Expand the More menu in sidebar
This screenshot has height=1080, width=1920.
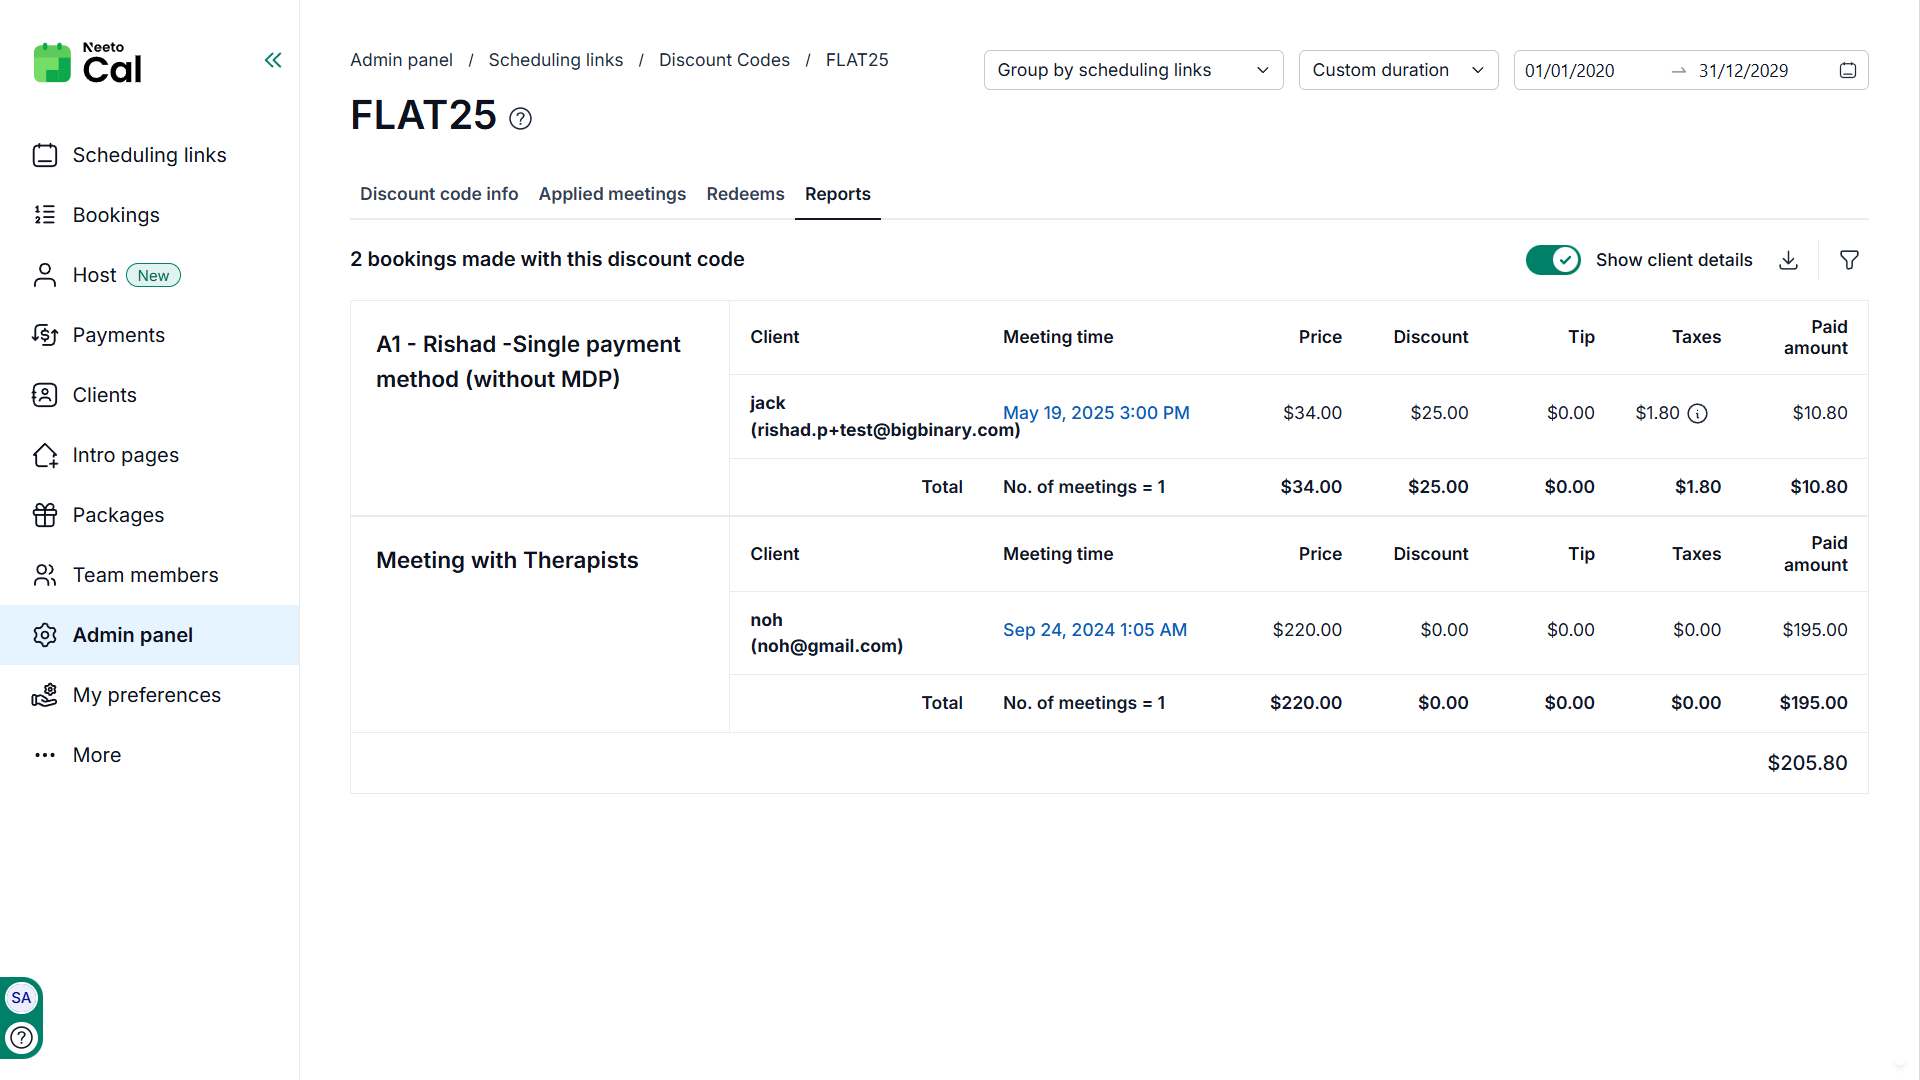click(96, 755)
